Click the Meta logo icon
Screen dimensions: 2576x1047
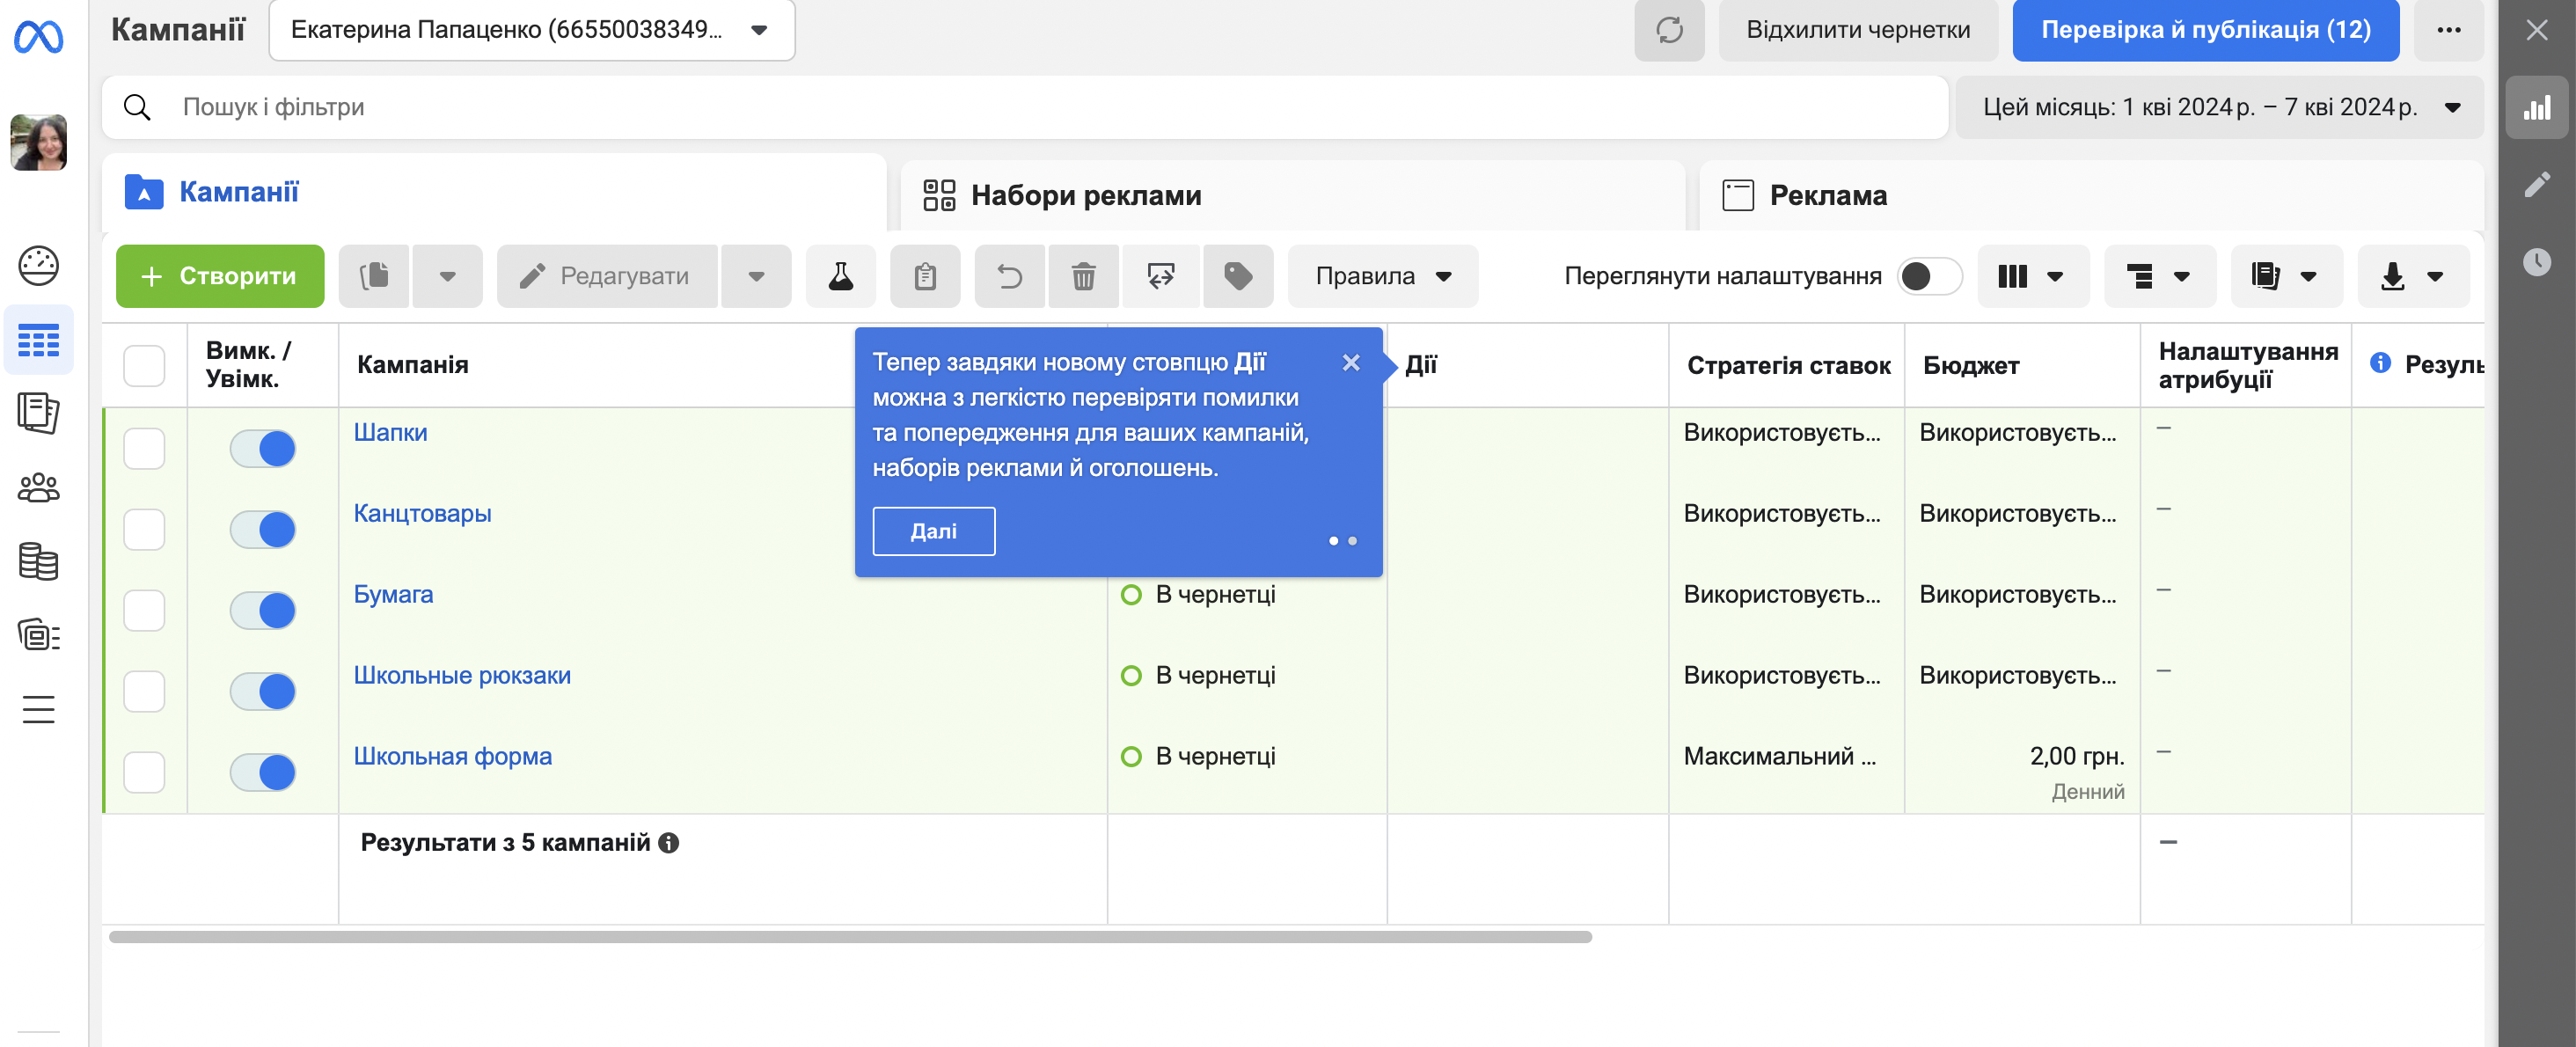point(39,37)
